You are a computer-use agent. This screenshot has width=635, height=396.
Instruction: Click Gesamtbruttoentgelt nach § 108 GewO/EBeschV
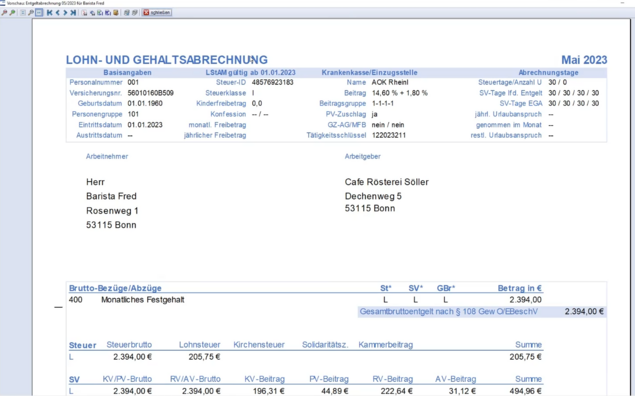pyautogui.click(x=449, y=312)
